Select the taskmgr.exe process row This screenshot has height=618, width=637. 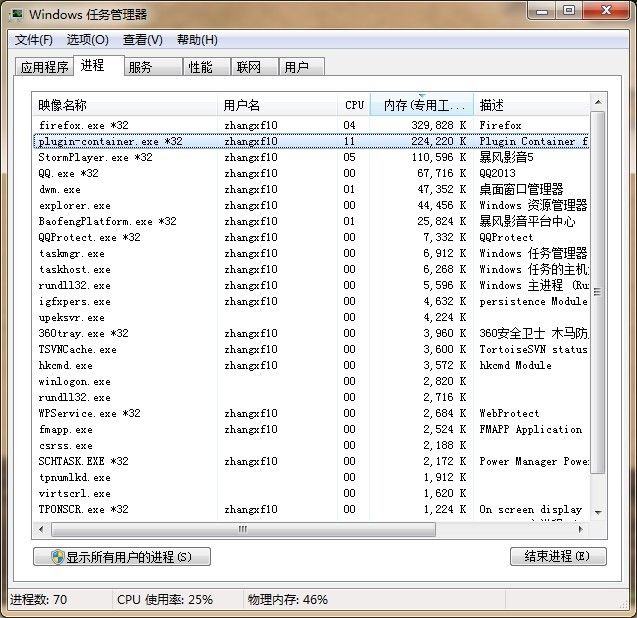point(311,253)
